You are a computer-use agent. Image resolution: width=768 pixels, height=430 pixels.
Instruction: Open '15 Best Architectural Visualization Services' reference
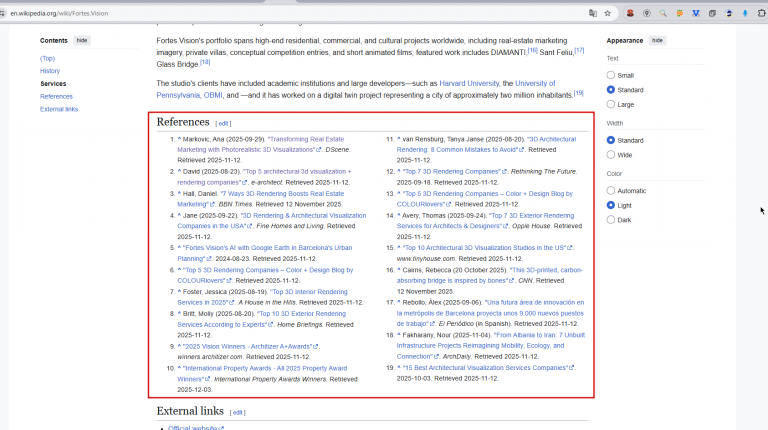pos(487,368)
